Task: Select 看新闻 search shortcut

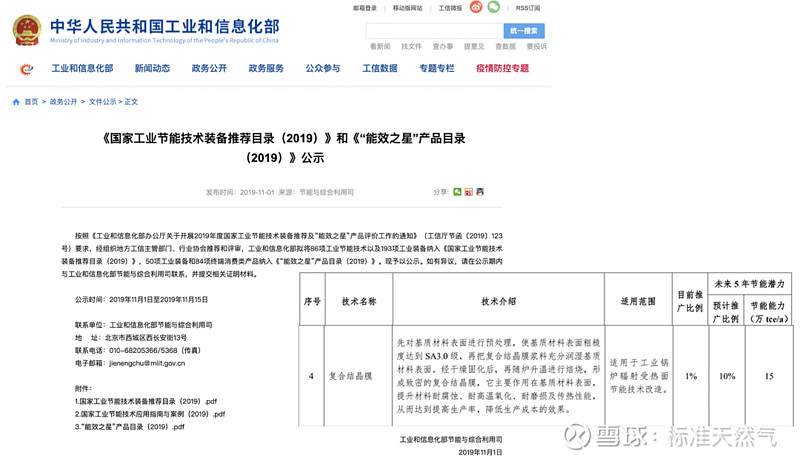Action: click(380, 46)
